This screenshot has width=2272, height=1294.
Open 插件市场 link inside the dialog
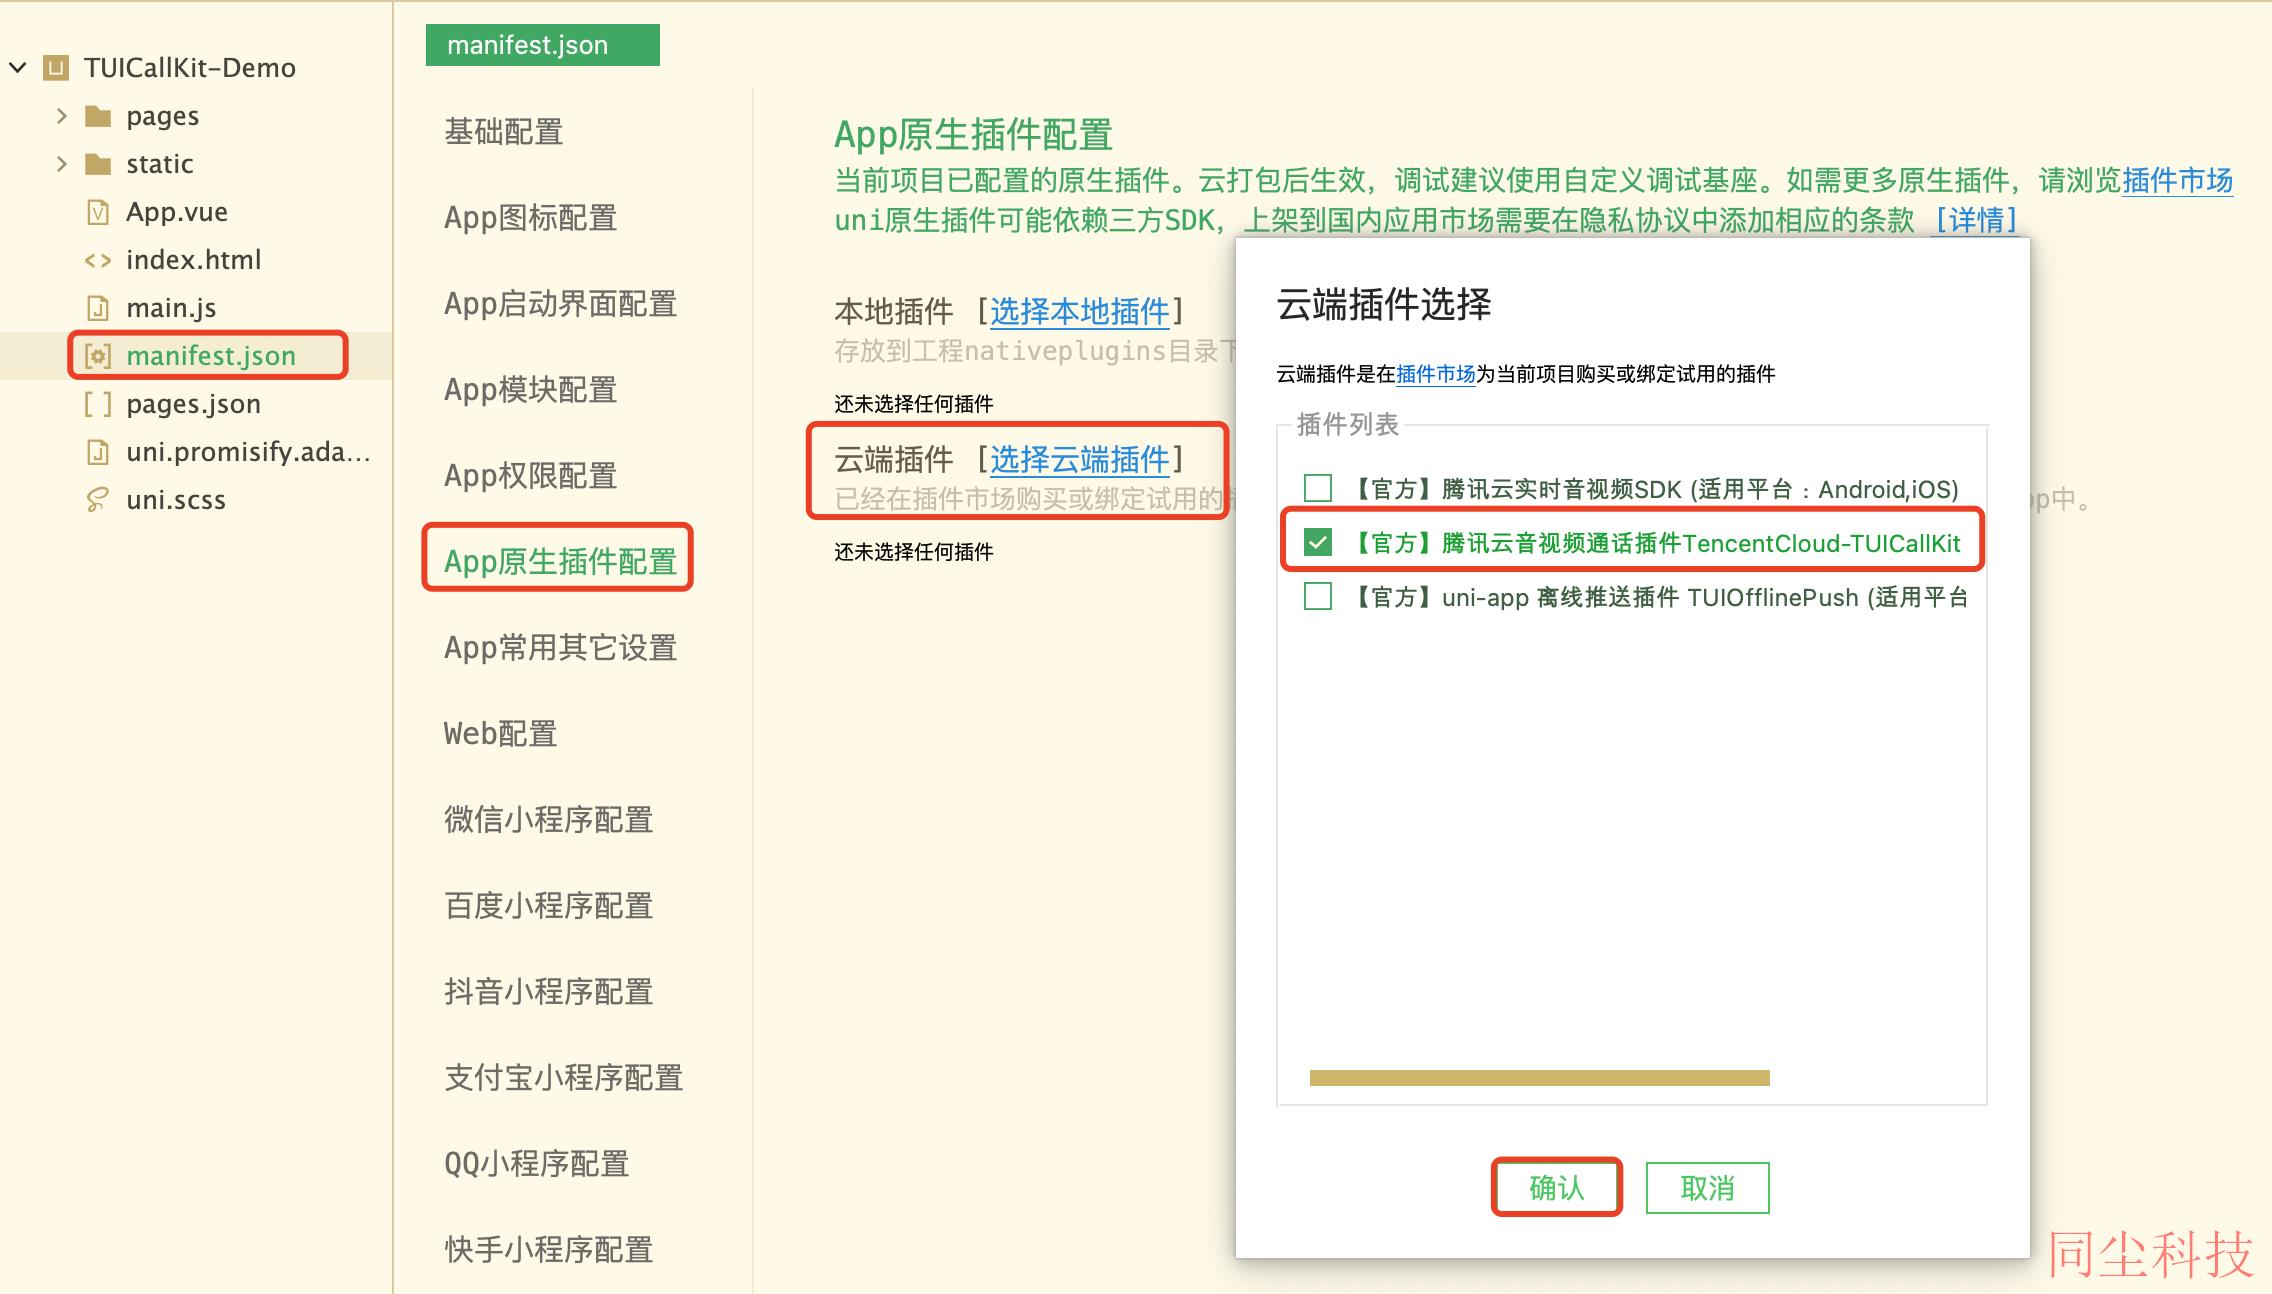(1436, 375)
